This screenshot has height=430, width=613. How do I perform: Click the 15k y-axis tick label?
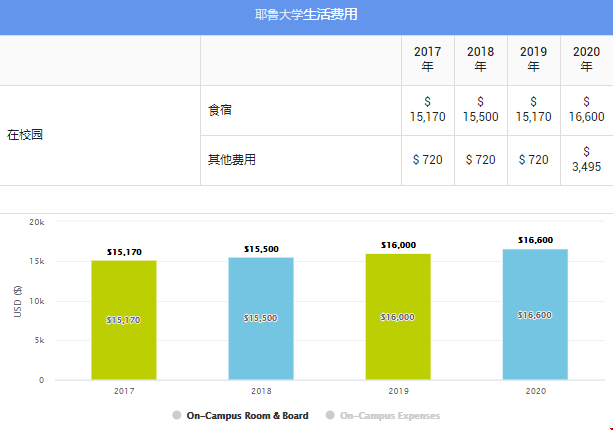pyautogui.click(x=37, y=261)
